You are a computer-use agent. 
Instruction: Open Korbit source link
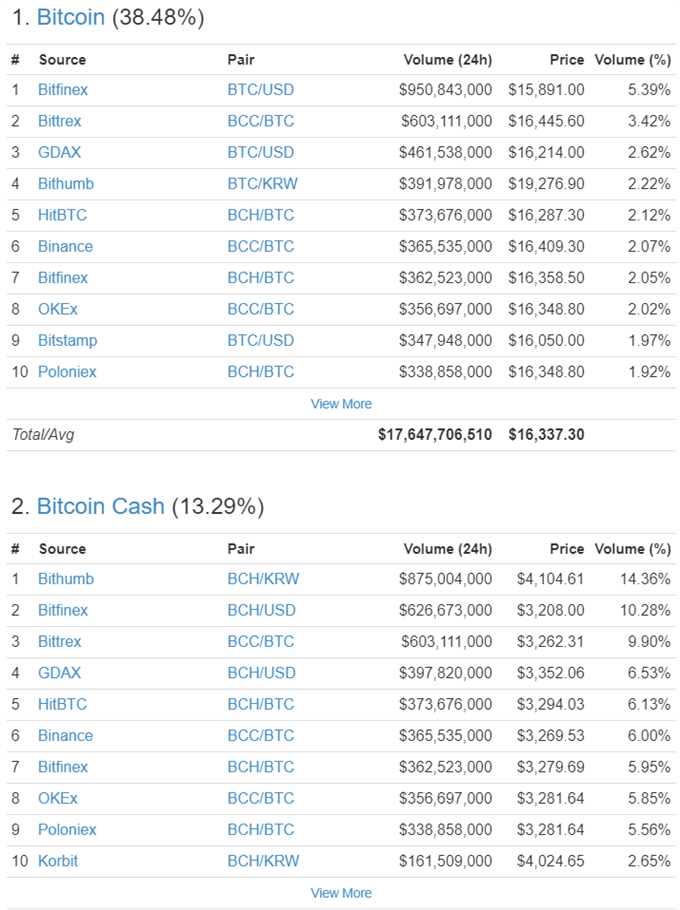(x=58, y=861)
